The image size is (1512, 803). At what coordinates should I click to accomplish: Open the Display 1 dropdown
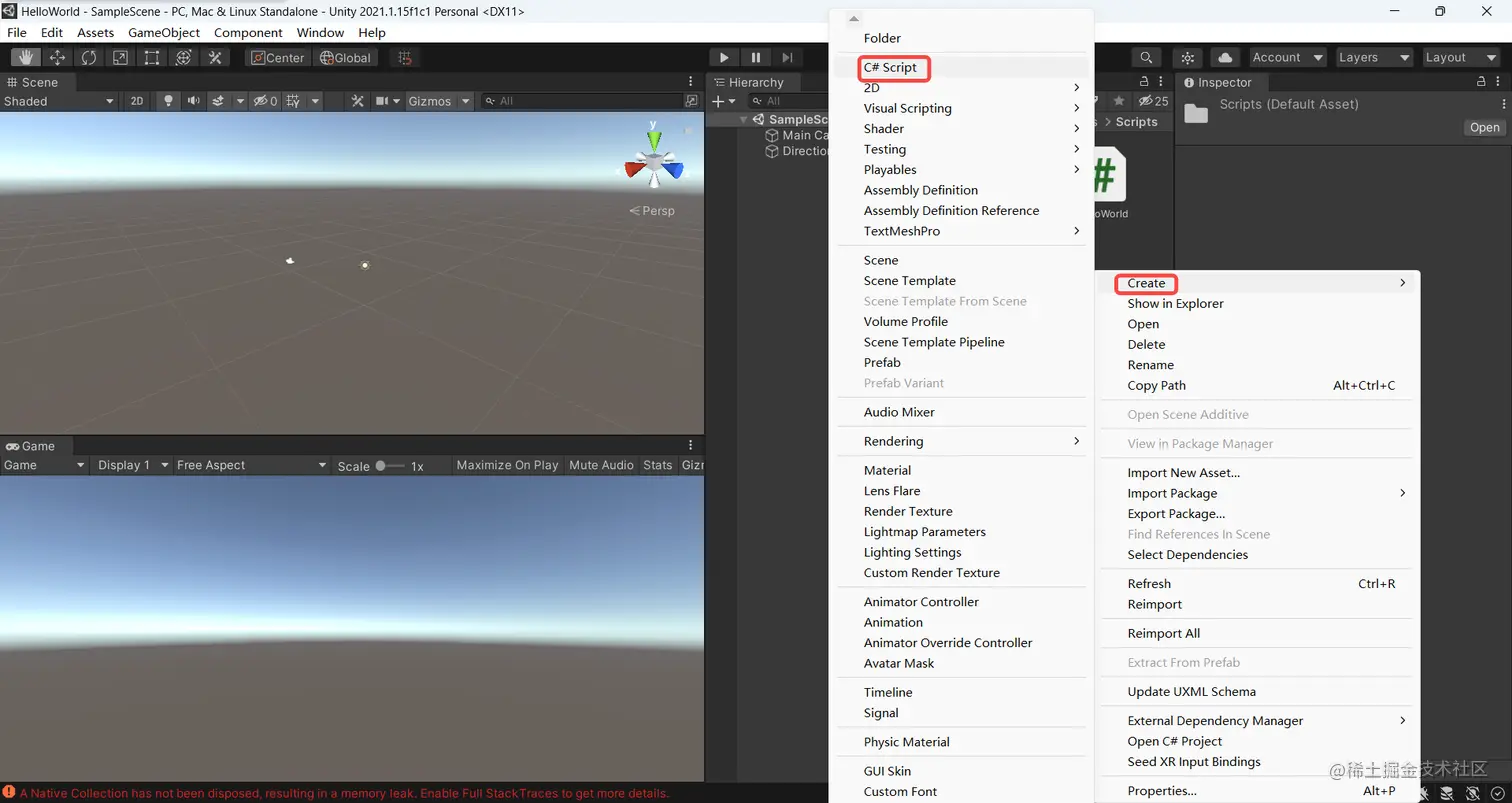click(131, 465)
